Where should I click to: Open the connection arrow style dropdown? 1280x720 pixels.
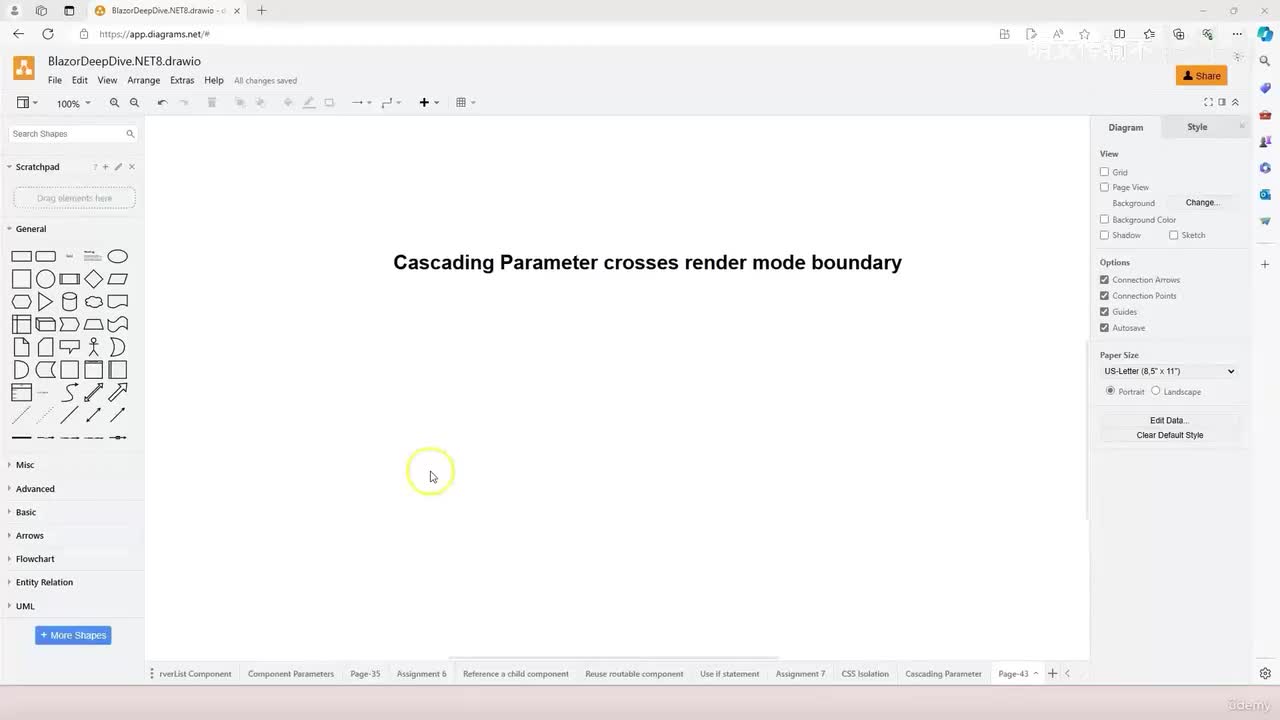pos(361,103)
